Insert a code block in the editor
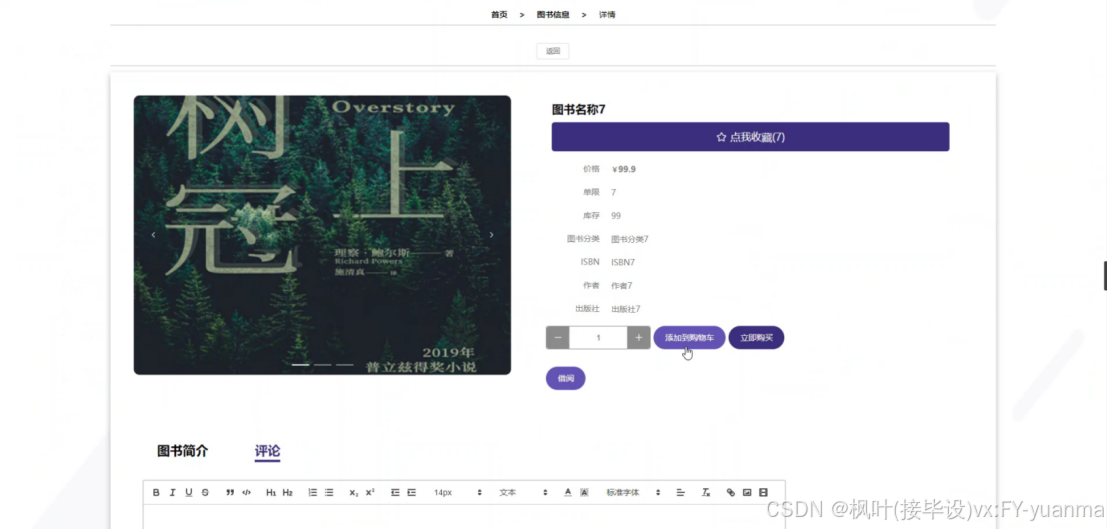The height and width of the screenshot is (529, 1108). point(246,492)
